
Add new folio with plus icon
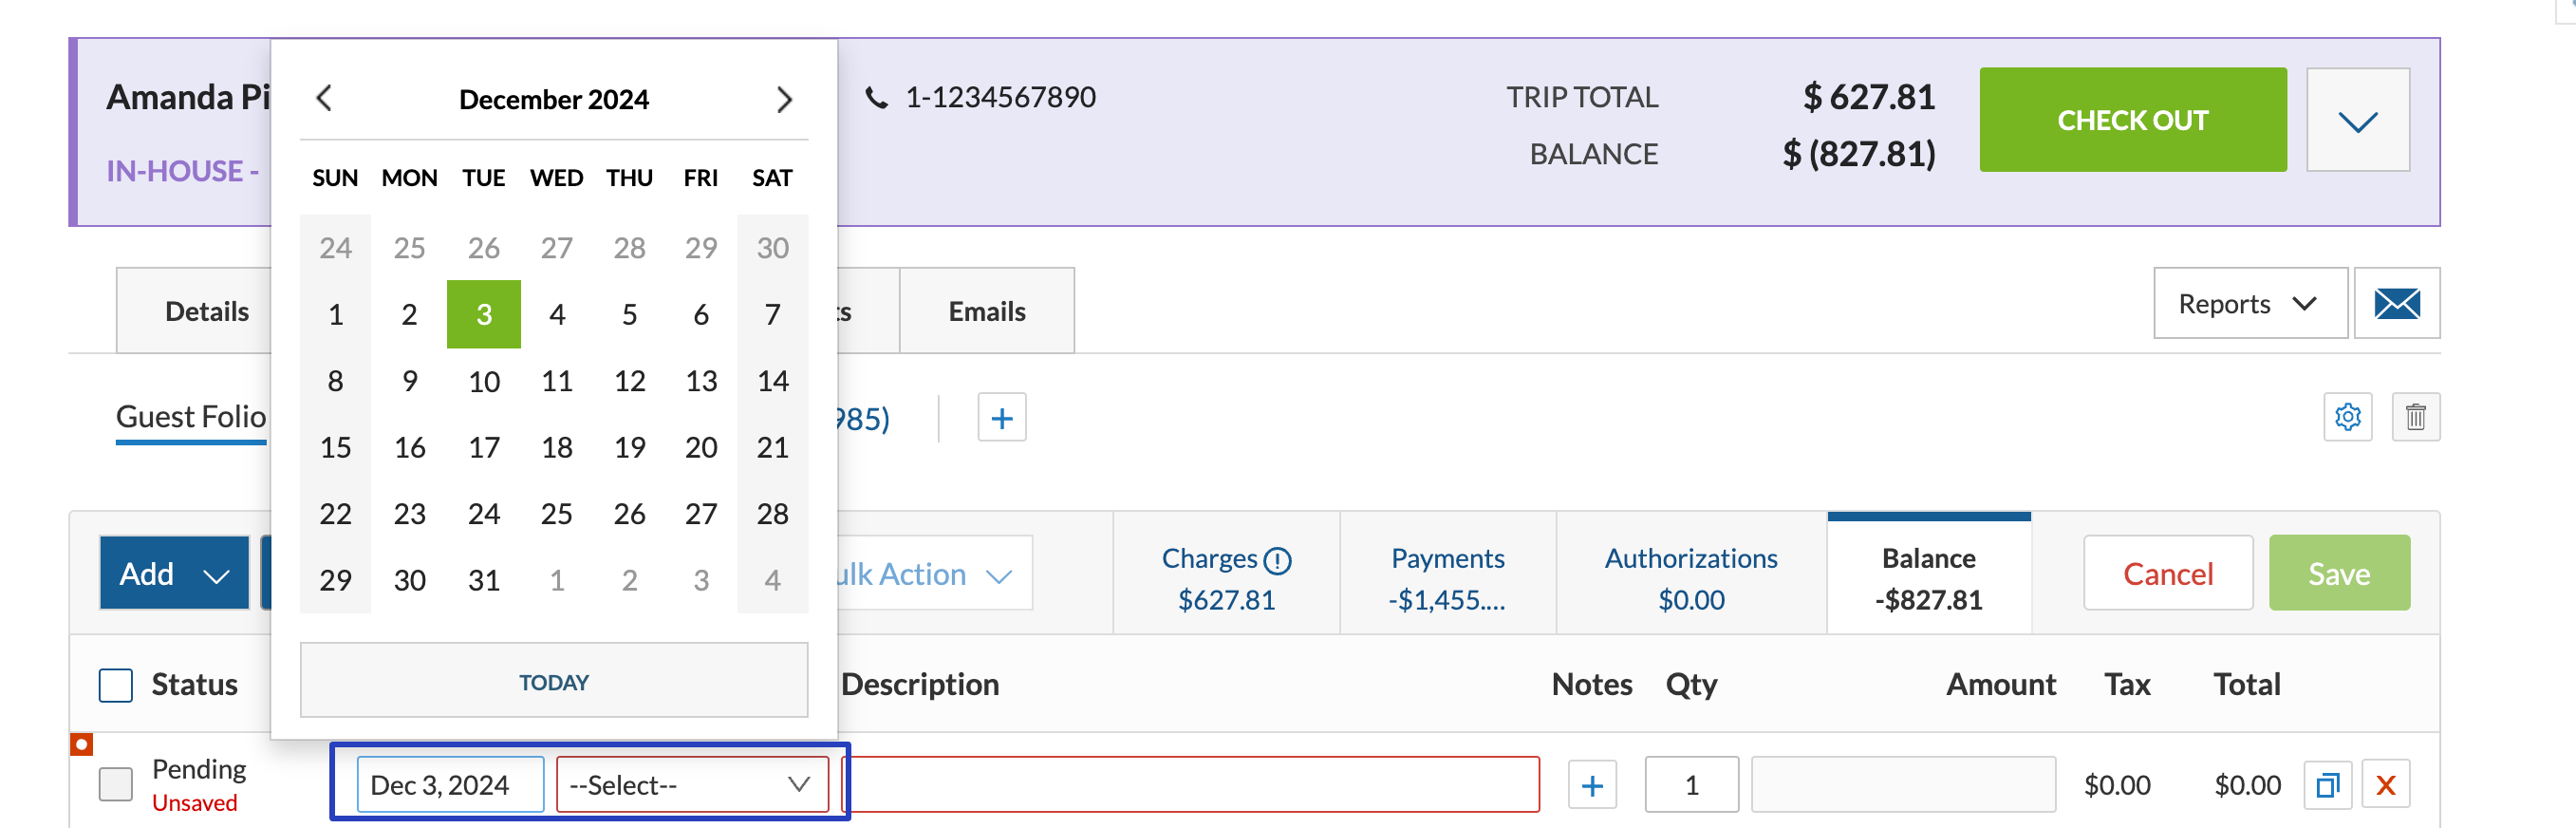[1001, 418]
